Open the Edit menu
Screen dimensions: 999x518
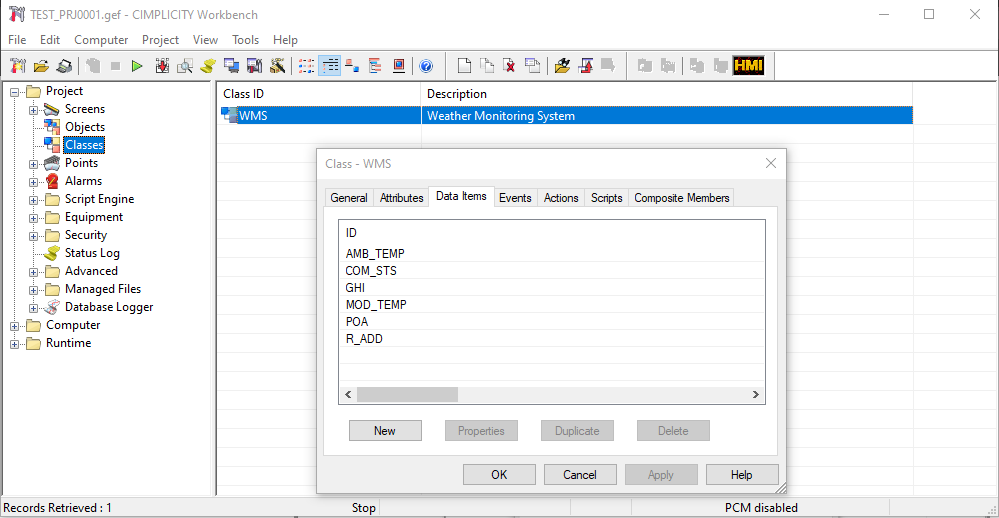click(x=50, y=40)
